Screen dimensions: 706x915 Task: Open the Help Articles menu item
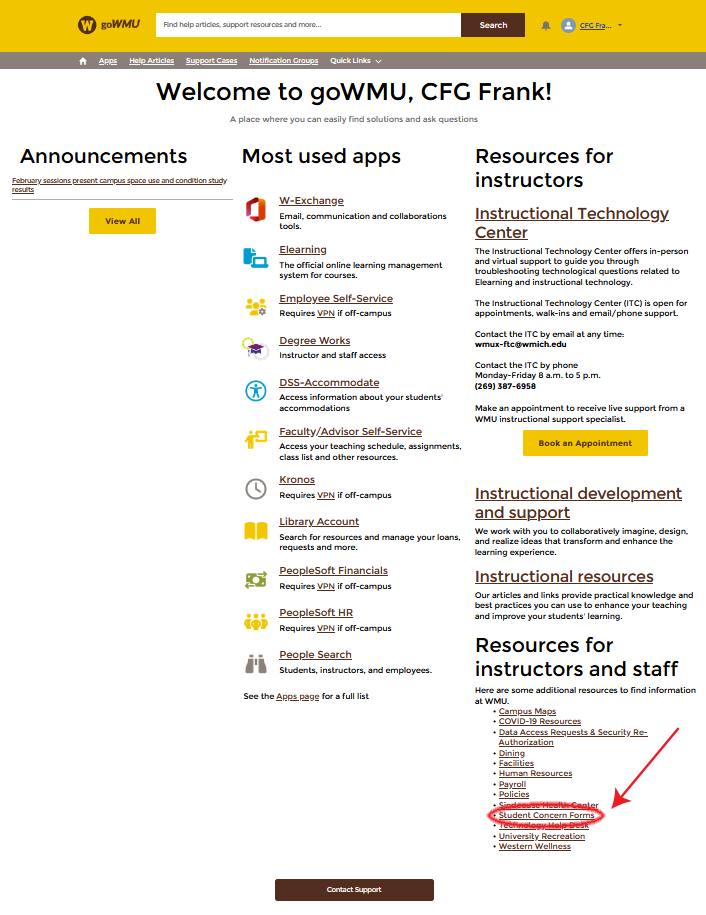pyautogui.click(x=151, y=61)
